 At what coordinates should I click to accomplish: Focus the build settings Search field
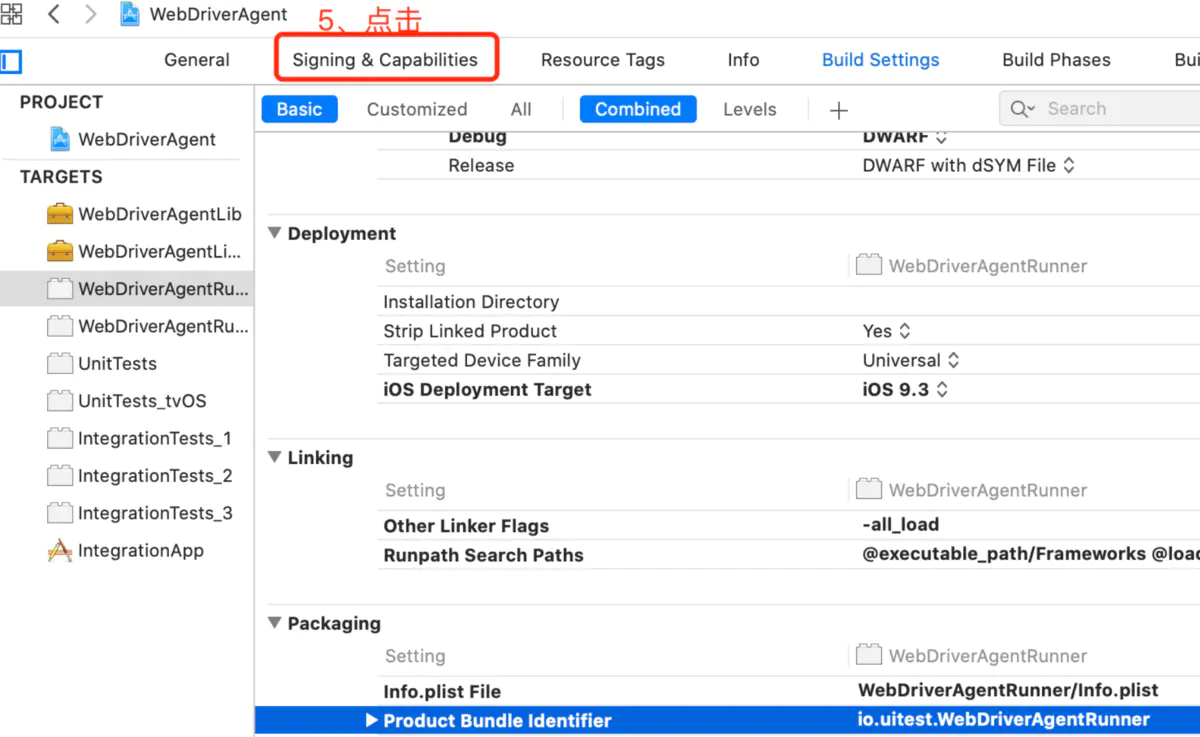click(1100, 109)
